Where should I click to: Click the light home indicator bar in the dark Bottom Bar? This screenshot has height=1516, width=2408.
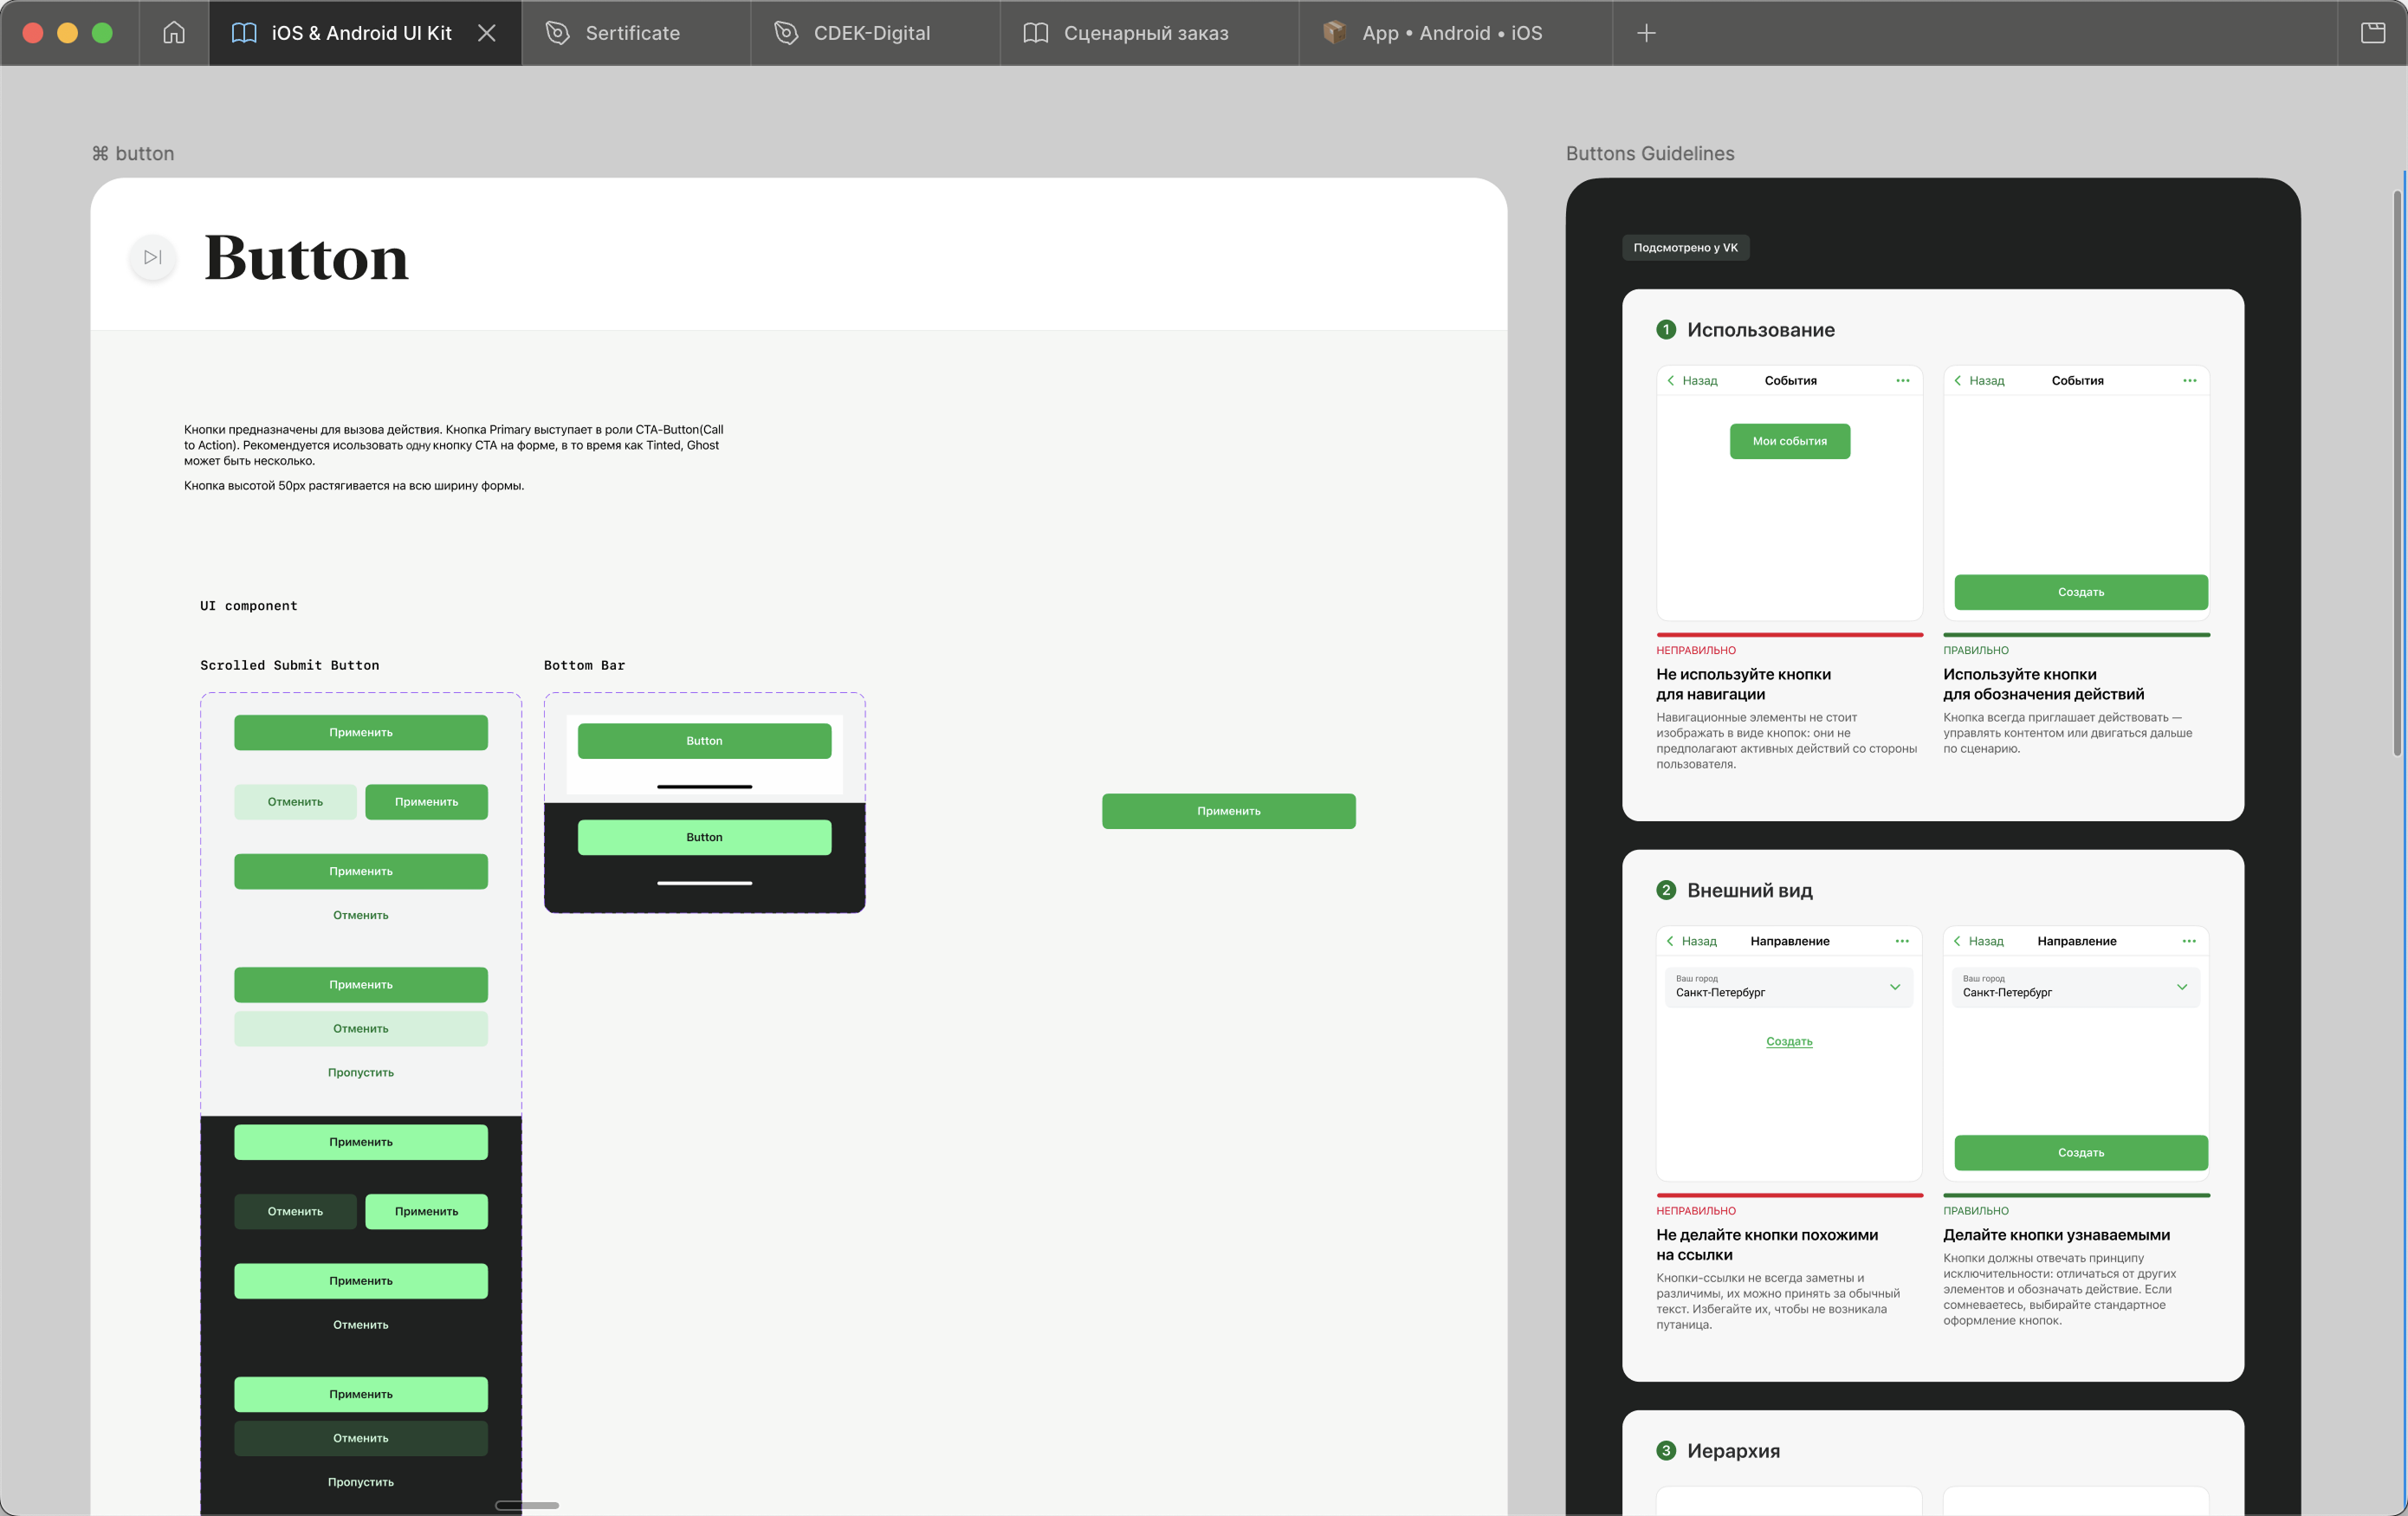click(x=704, y=883)
